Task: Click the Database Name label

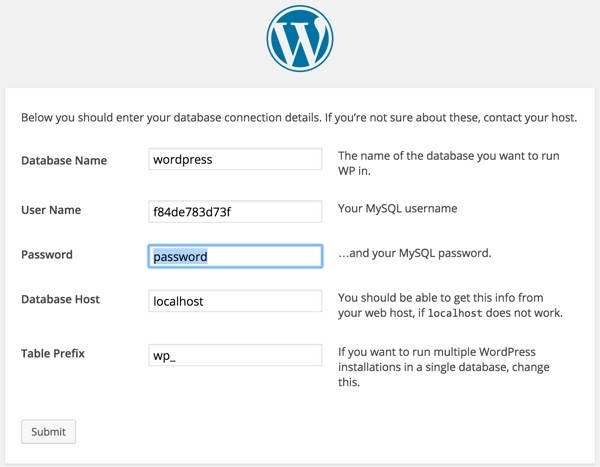Action: click(x=64, y=160)
